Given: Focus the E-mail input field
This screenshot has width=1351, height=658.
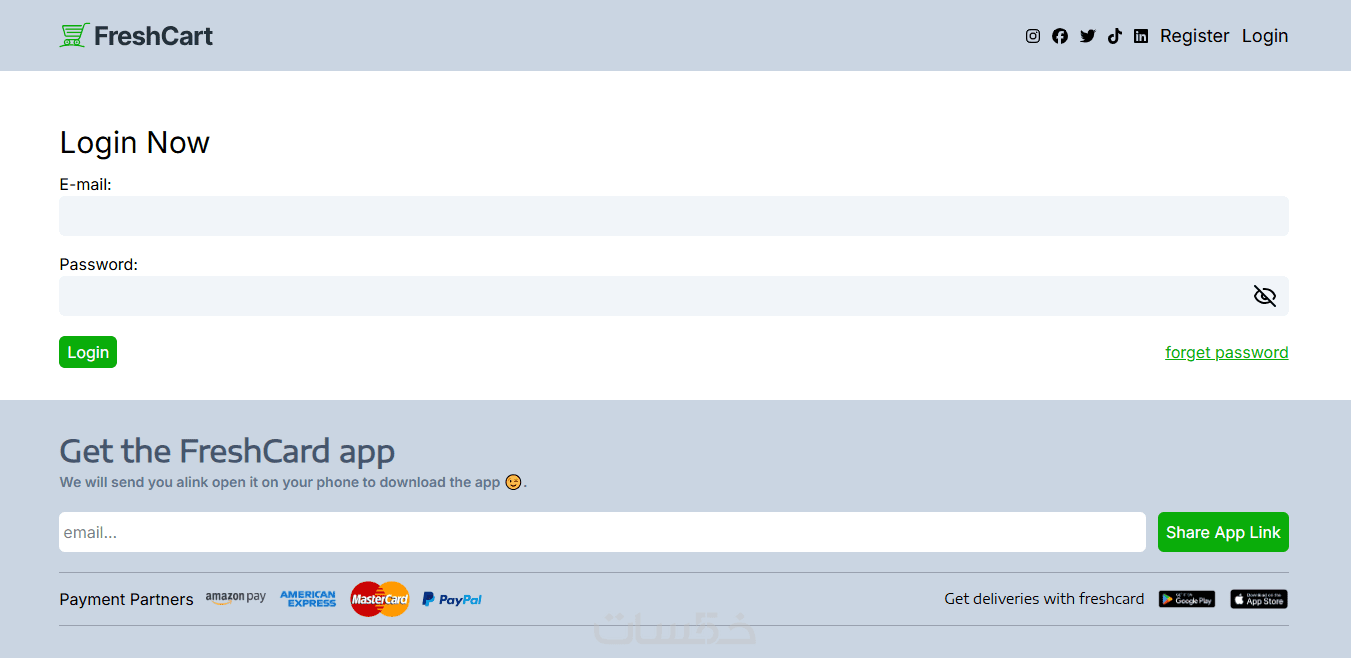Looking at the screenshot, I should pos(674,216).
